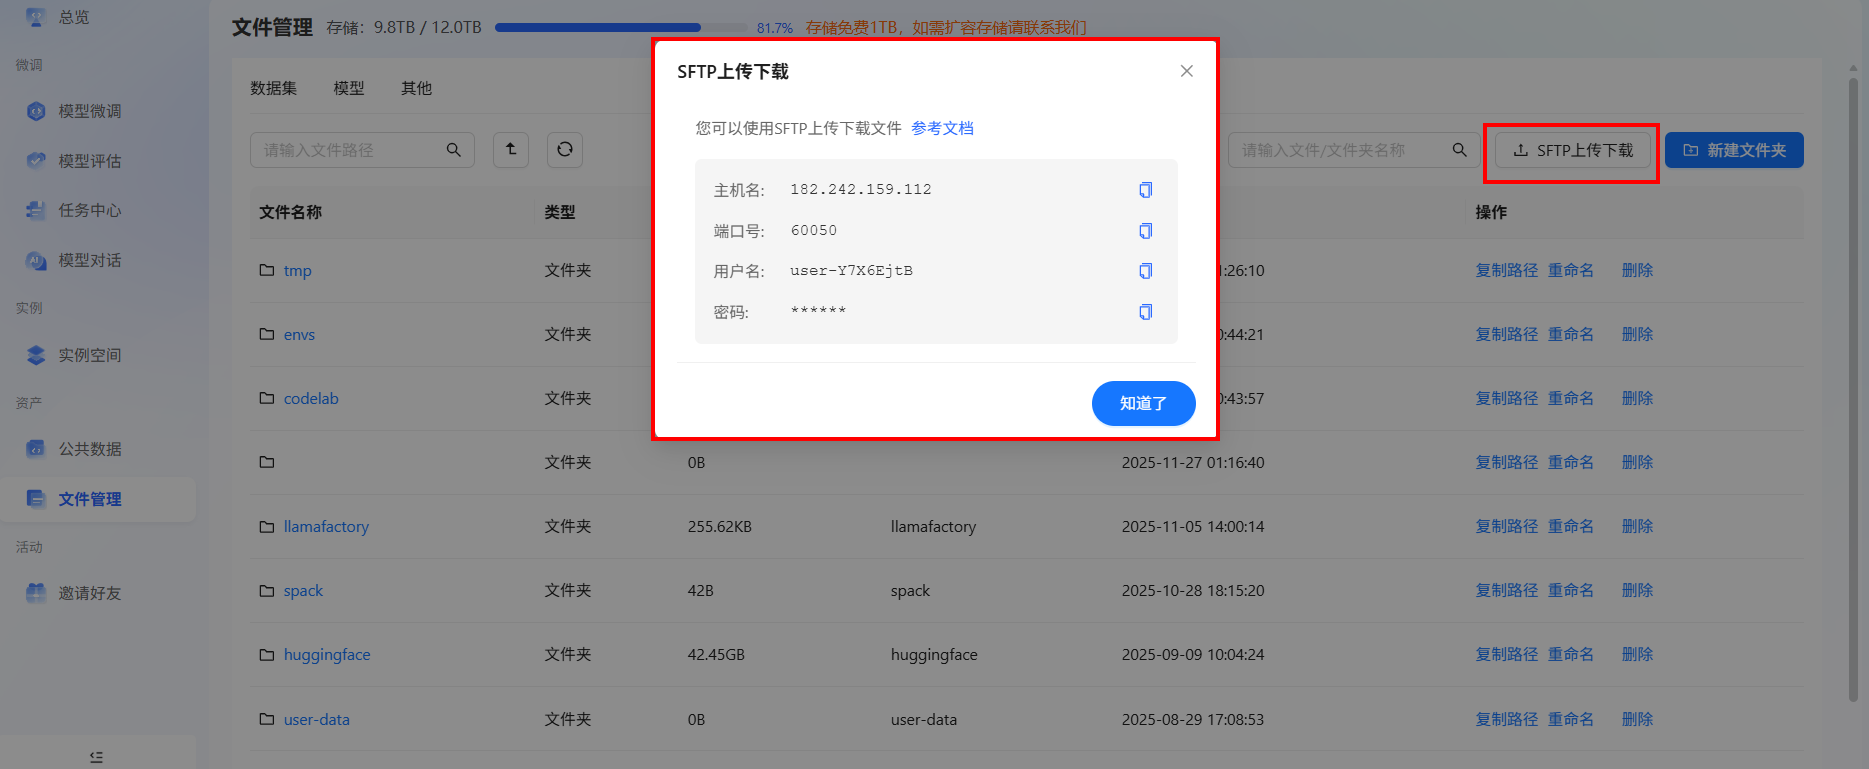Open the huggingface folder
The width and height of the screenshot is (1869, 769).
327,654
